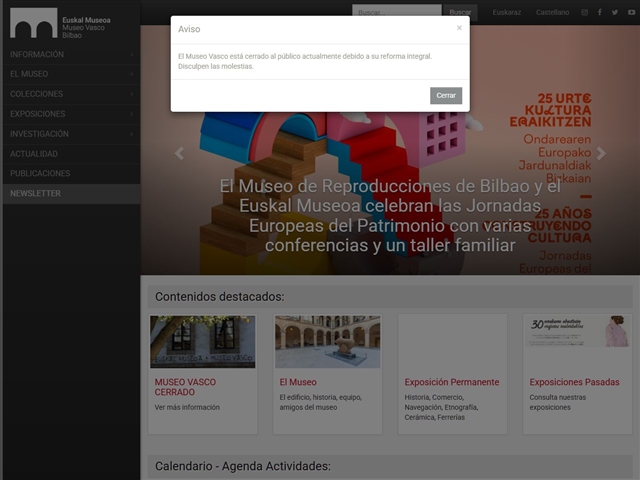Click the 'El edificio, historia, equipo' description
Screen dimensions: 640x480
coord(321,402)
